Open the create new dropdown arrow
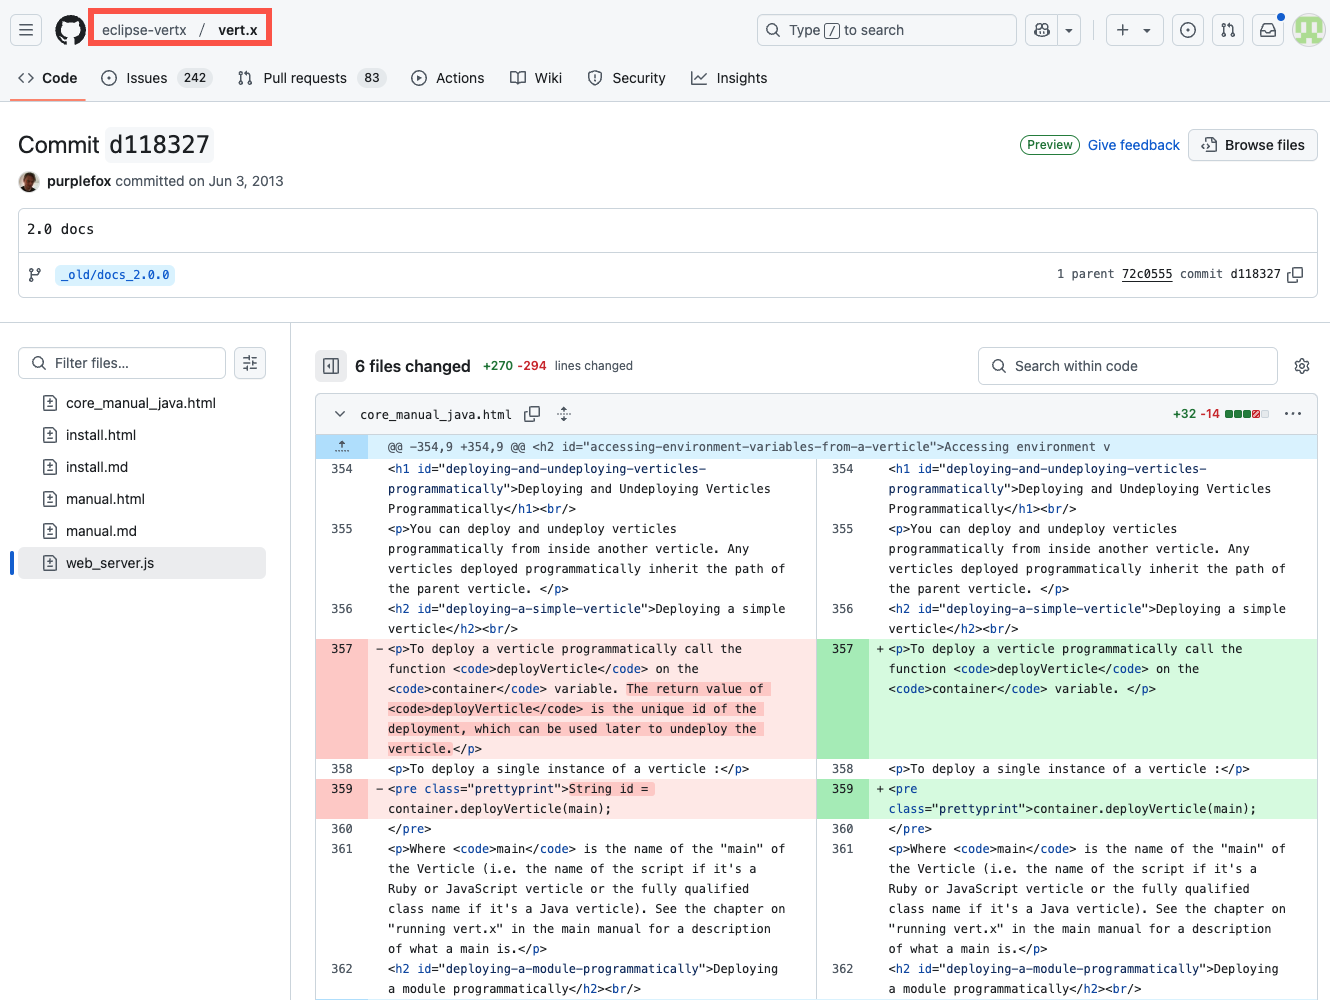The height and width of the screenshot is (1000, 1330). point(1144,30)
